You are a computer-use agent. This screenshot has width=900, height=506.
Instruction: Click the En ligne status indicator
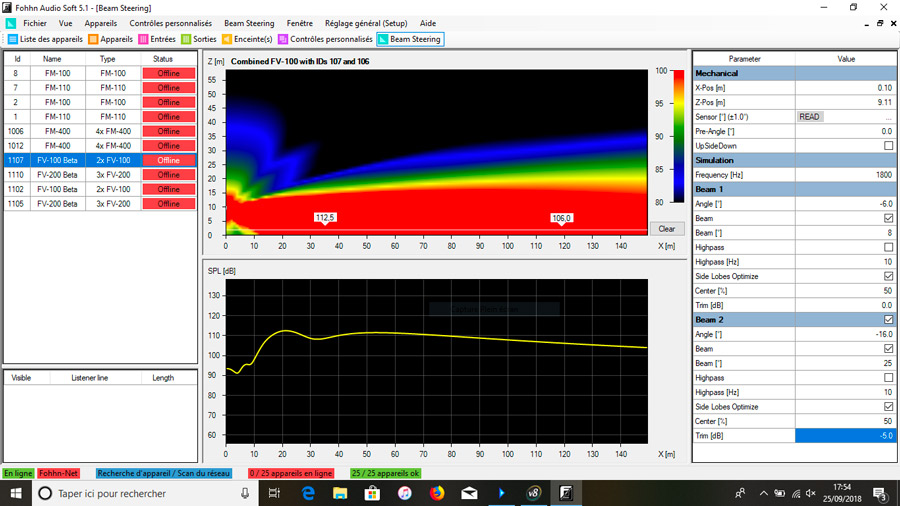[18, 473]
